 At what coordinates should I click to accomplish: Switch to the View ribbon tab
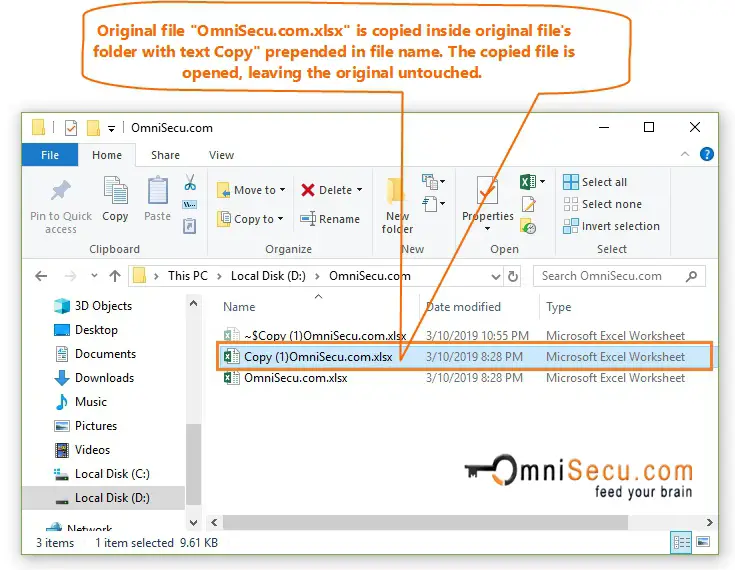point(221,155)
